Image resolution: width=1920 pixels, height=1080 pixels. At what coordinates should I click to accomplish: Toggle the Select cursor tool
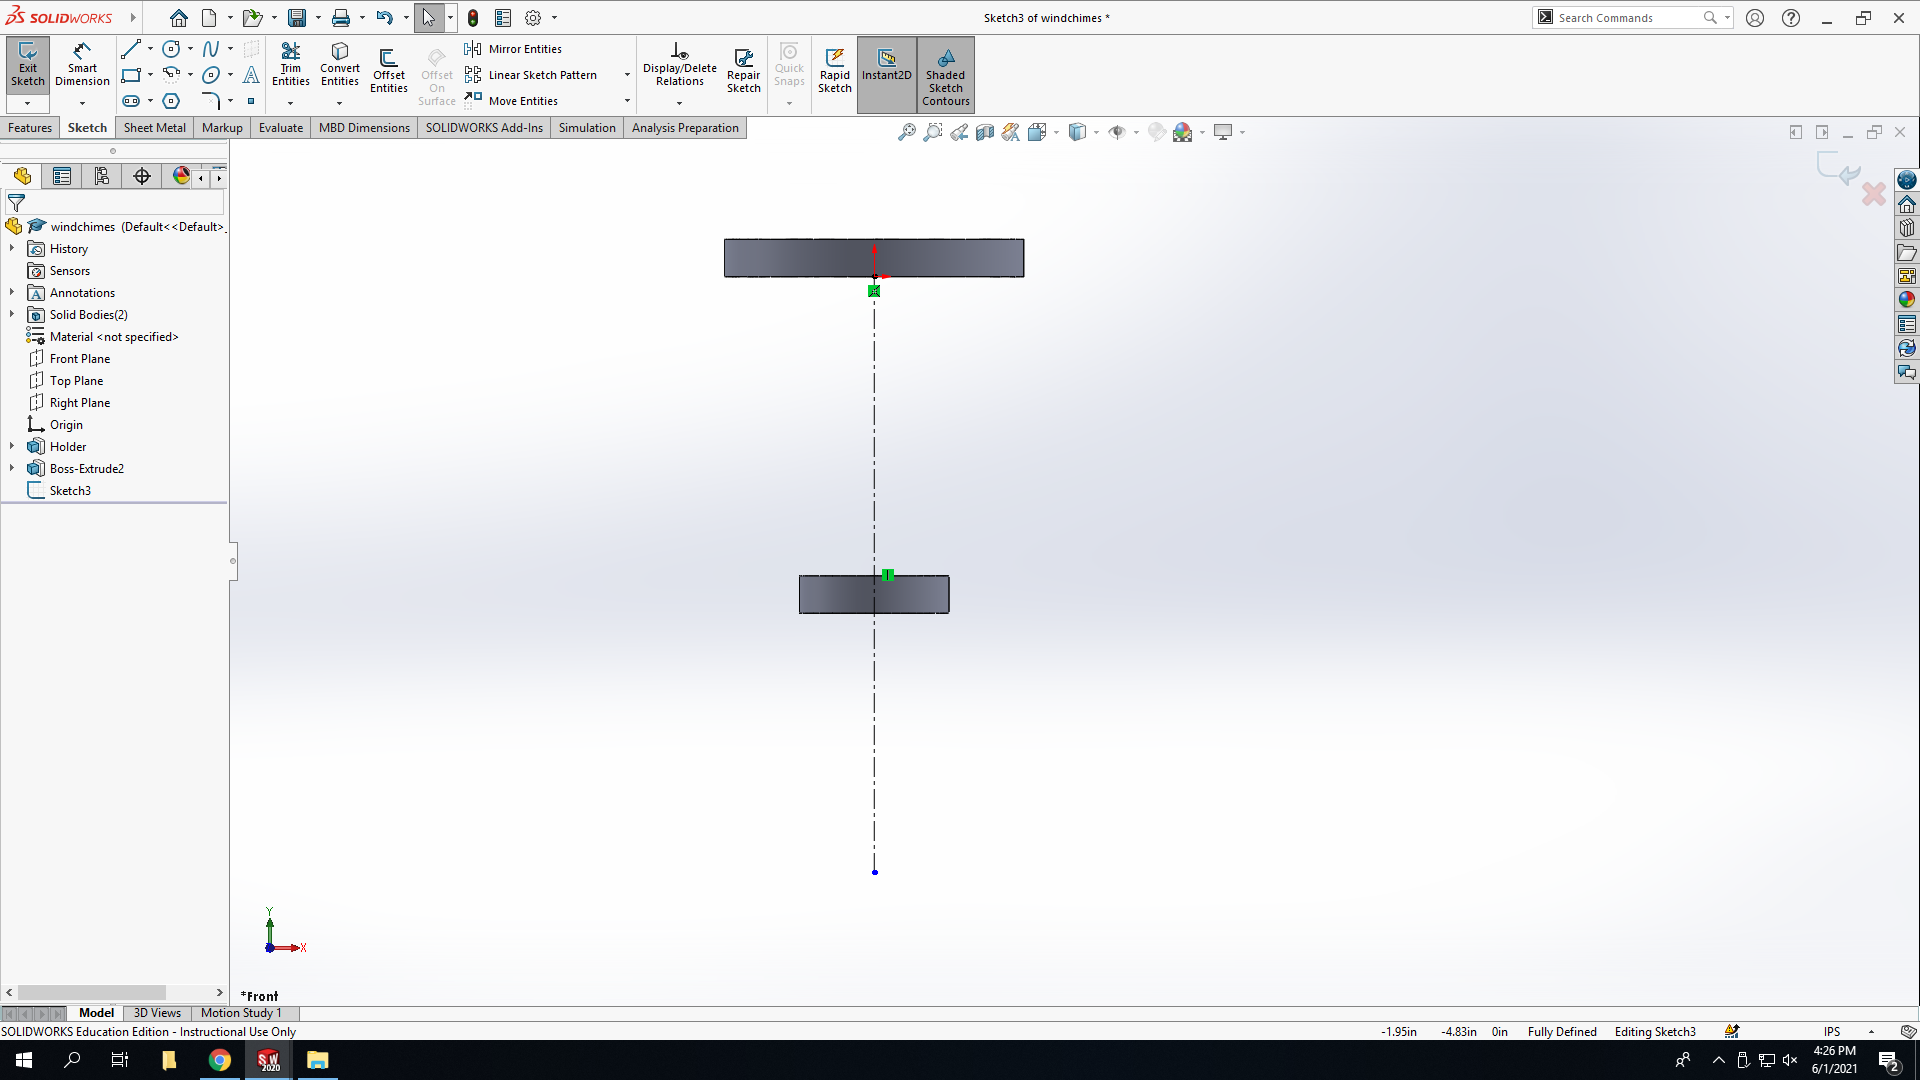428,18
